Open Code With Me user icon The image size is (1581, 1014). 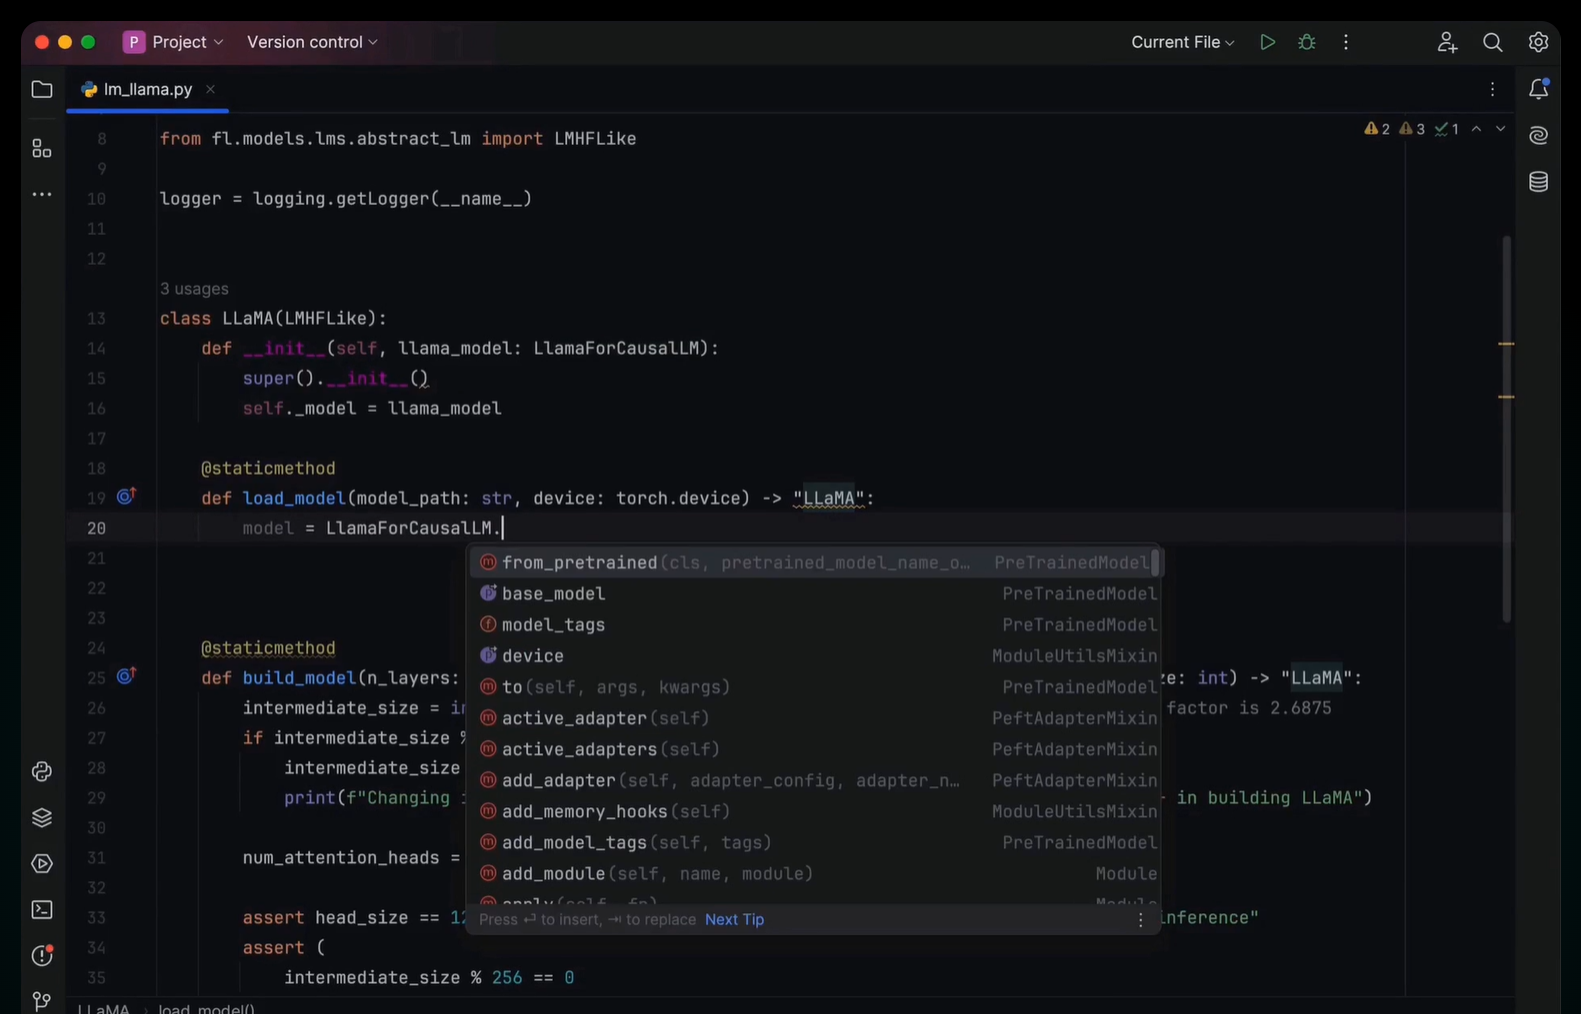[1447, 42]
